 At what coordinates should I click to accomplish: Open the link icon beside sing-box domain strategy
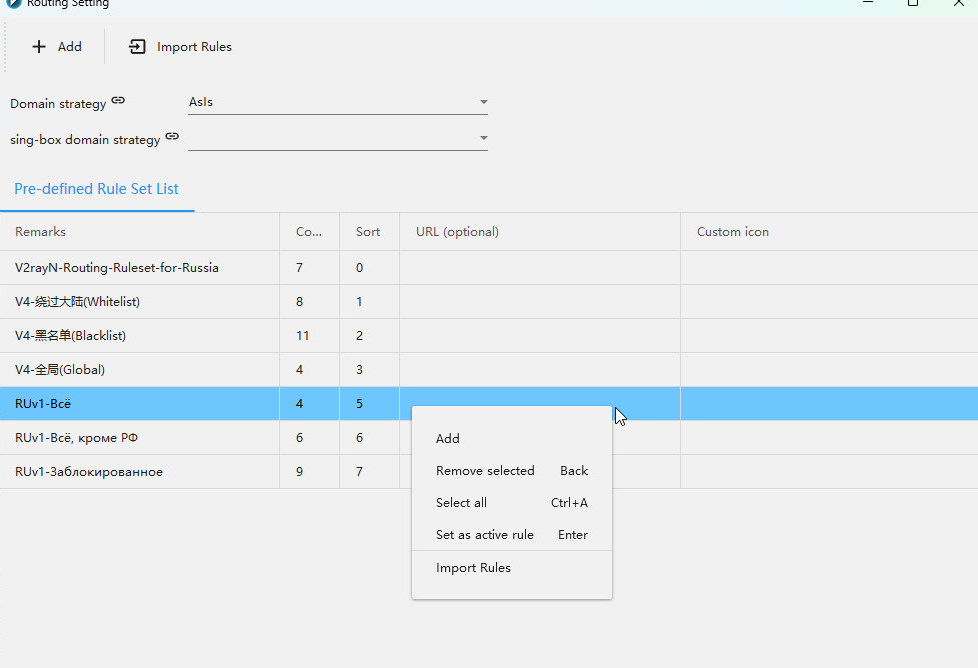(x=172, y=136)
